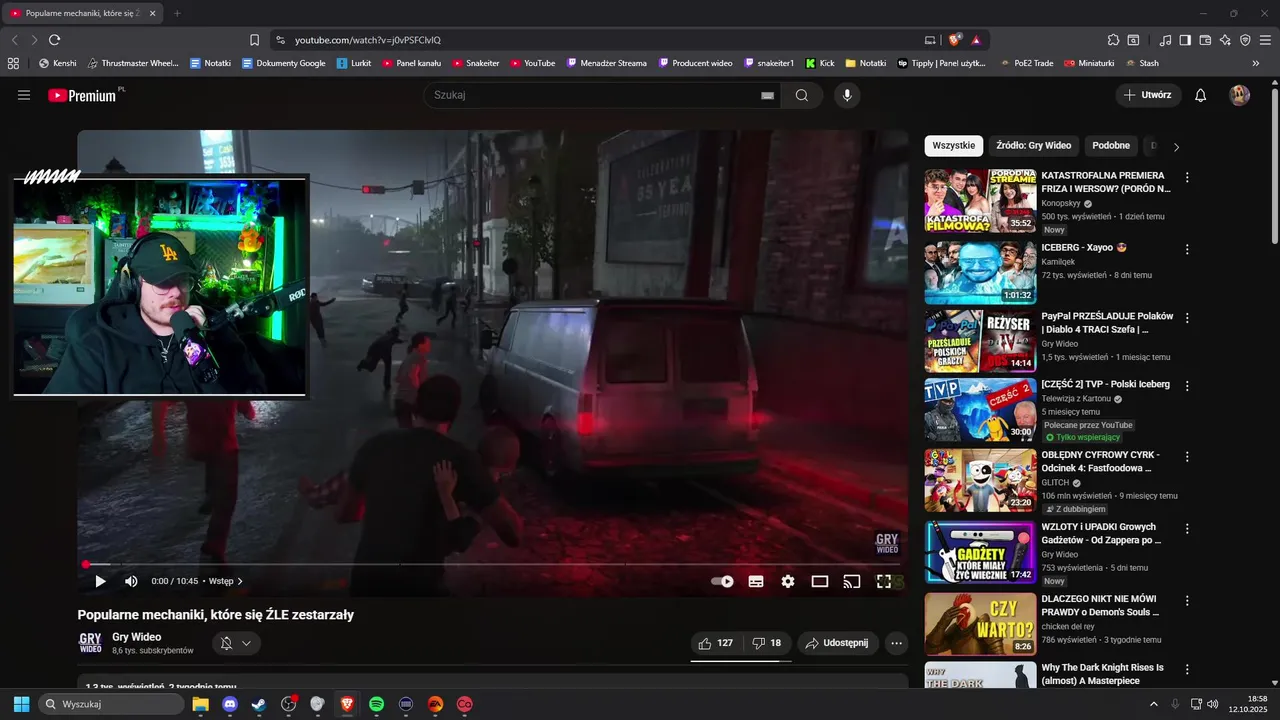This screenshot has height=720, width=1280.
Task: Open browser extensions puzzle icon
Action: coord(1113,40)
